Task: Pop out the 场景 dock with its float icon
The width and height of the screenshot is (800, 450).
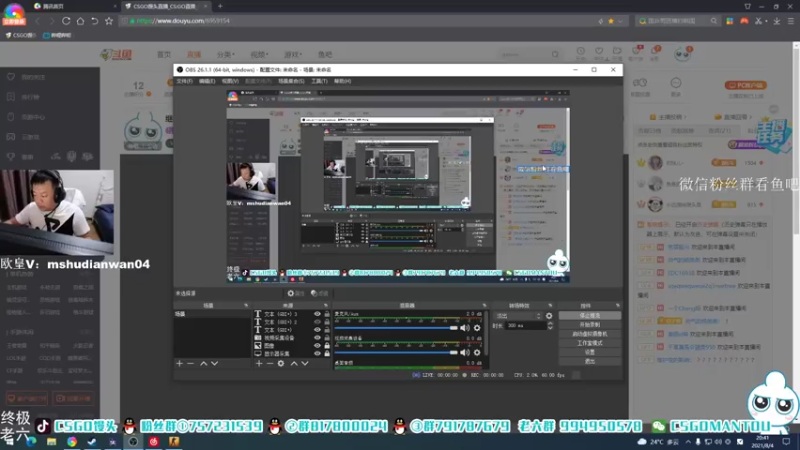Action: click(x=246, y=306)
